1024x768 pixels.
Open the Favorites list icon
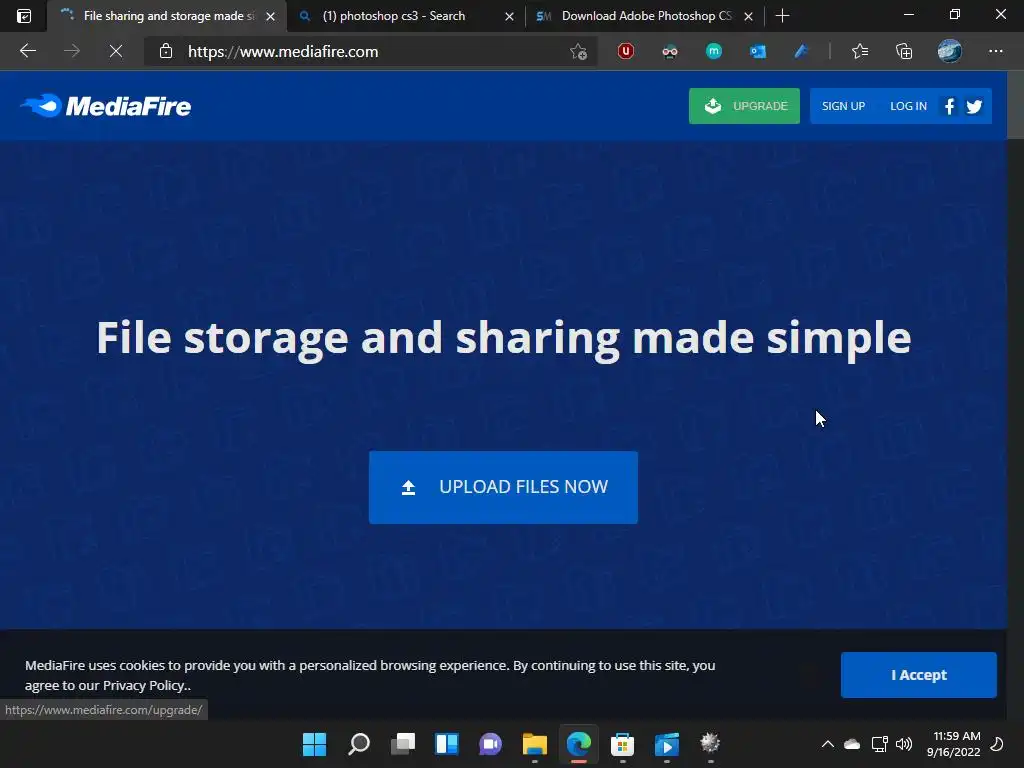tap(860, 51)
